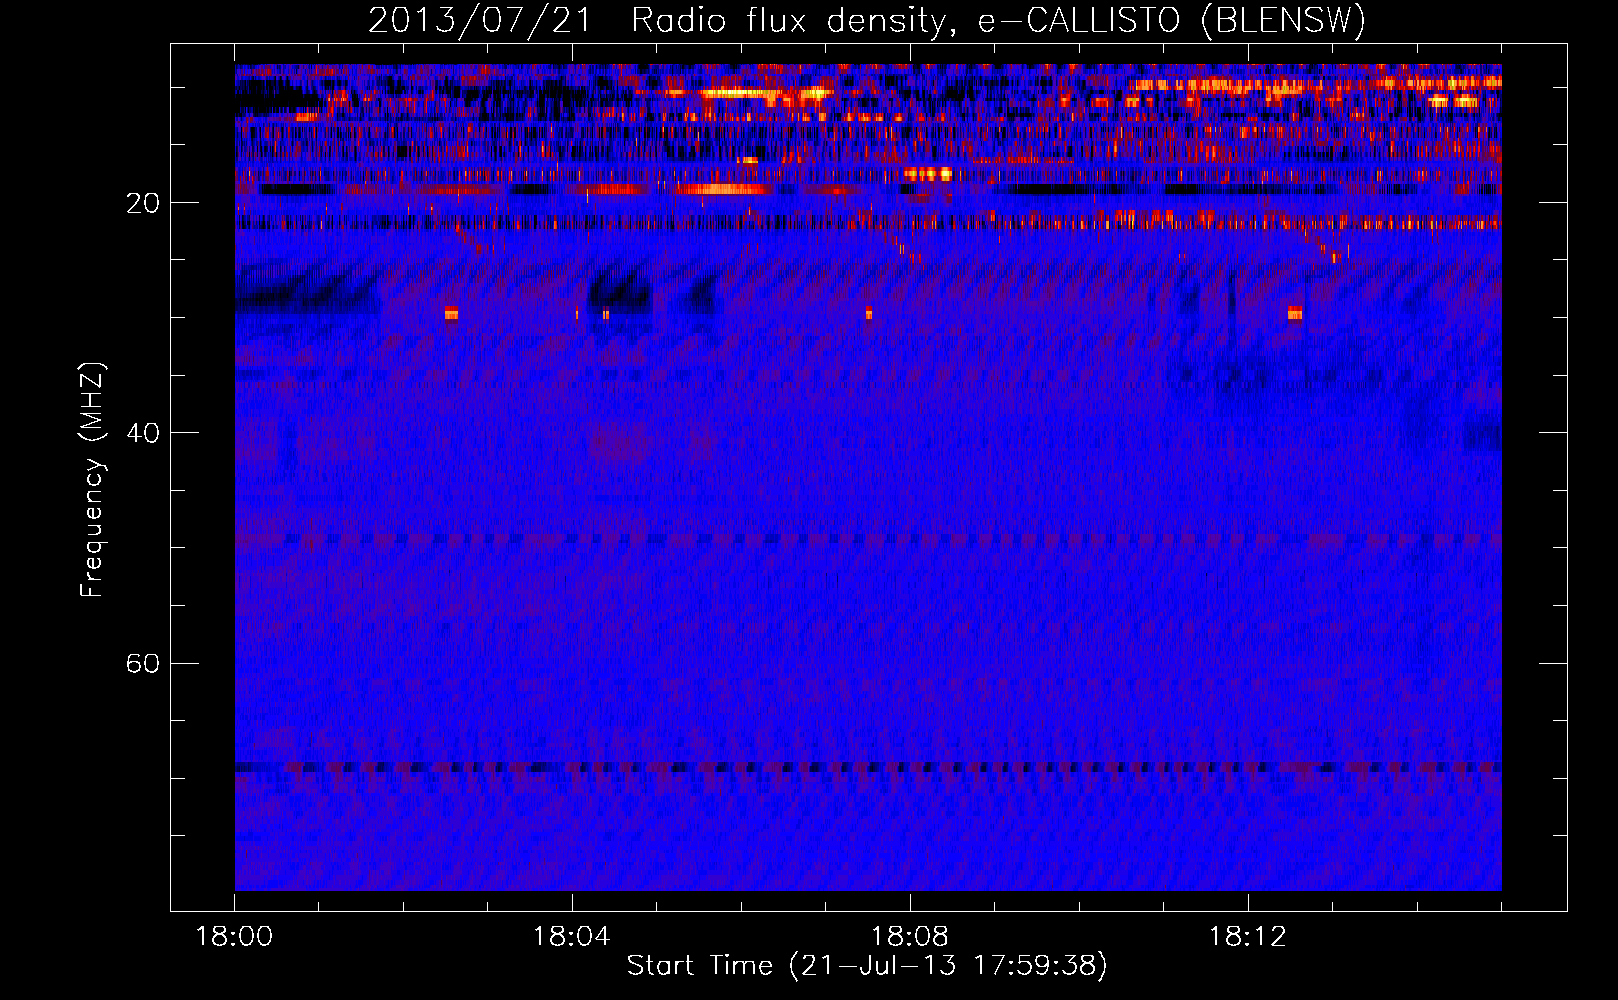The image size is (1618, 1000).
Task: Click the 'Frequency (MHZ)' y-axis label
Action: point(91,480)
